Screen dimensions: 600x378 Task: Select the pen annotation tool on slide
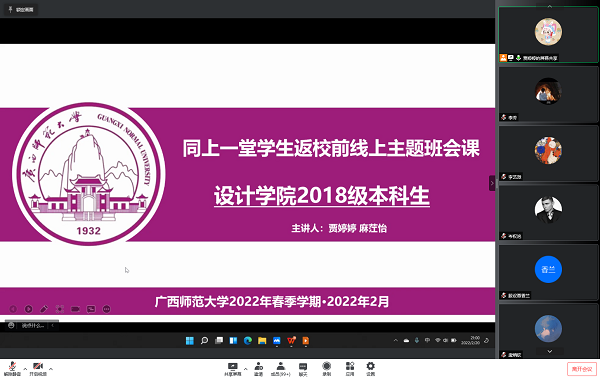click(x=44, y=309)
